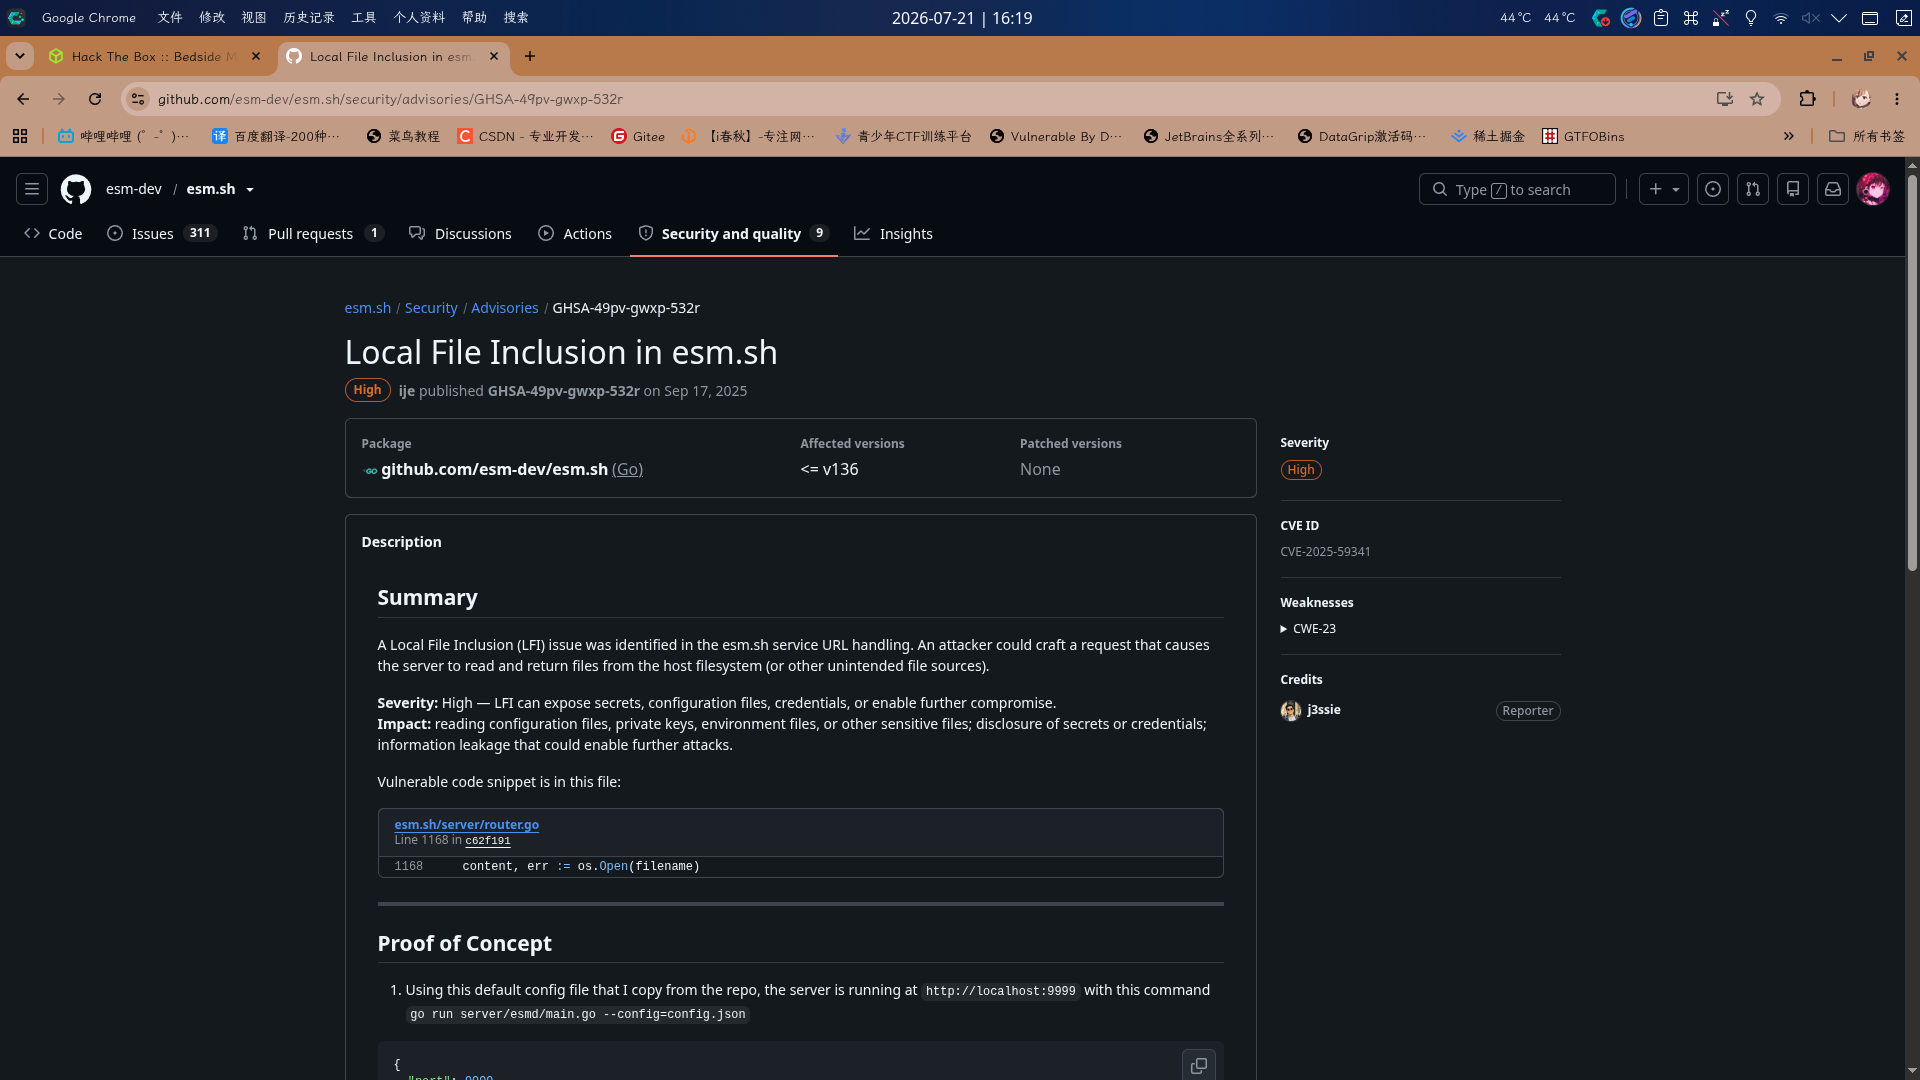Open the Advisories breadcrumb link
1920x1080 pixels.
[505, 308]
